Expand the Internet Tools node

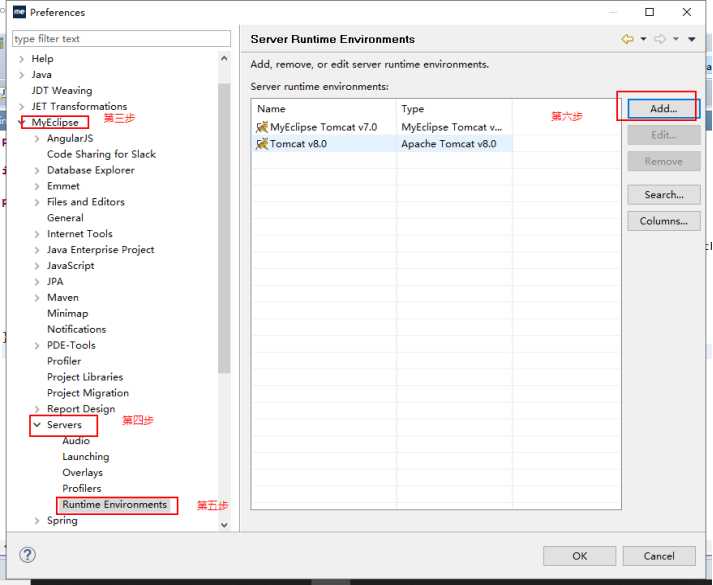point(37,234)
